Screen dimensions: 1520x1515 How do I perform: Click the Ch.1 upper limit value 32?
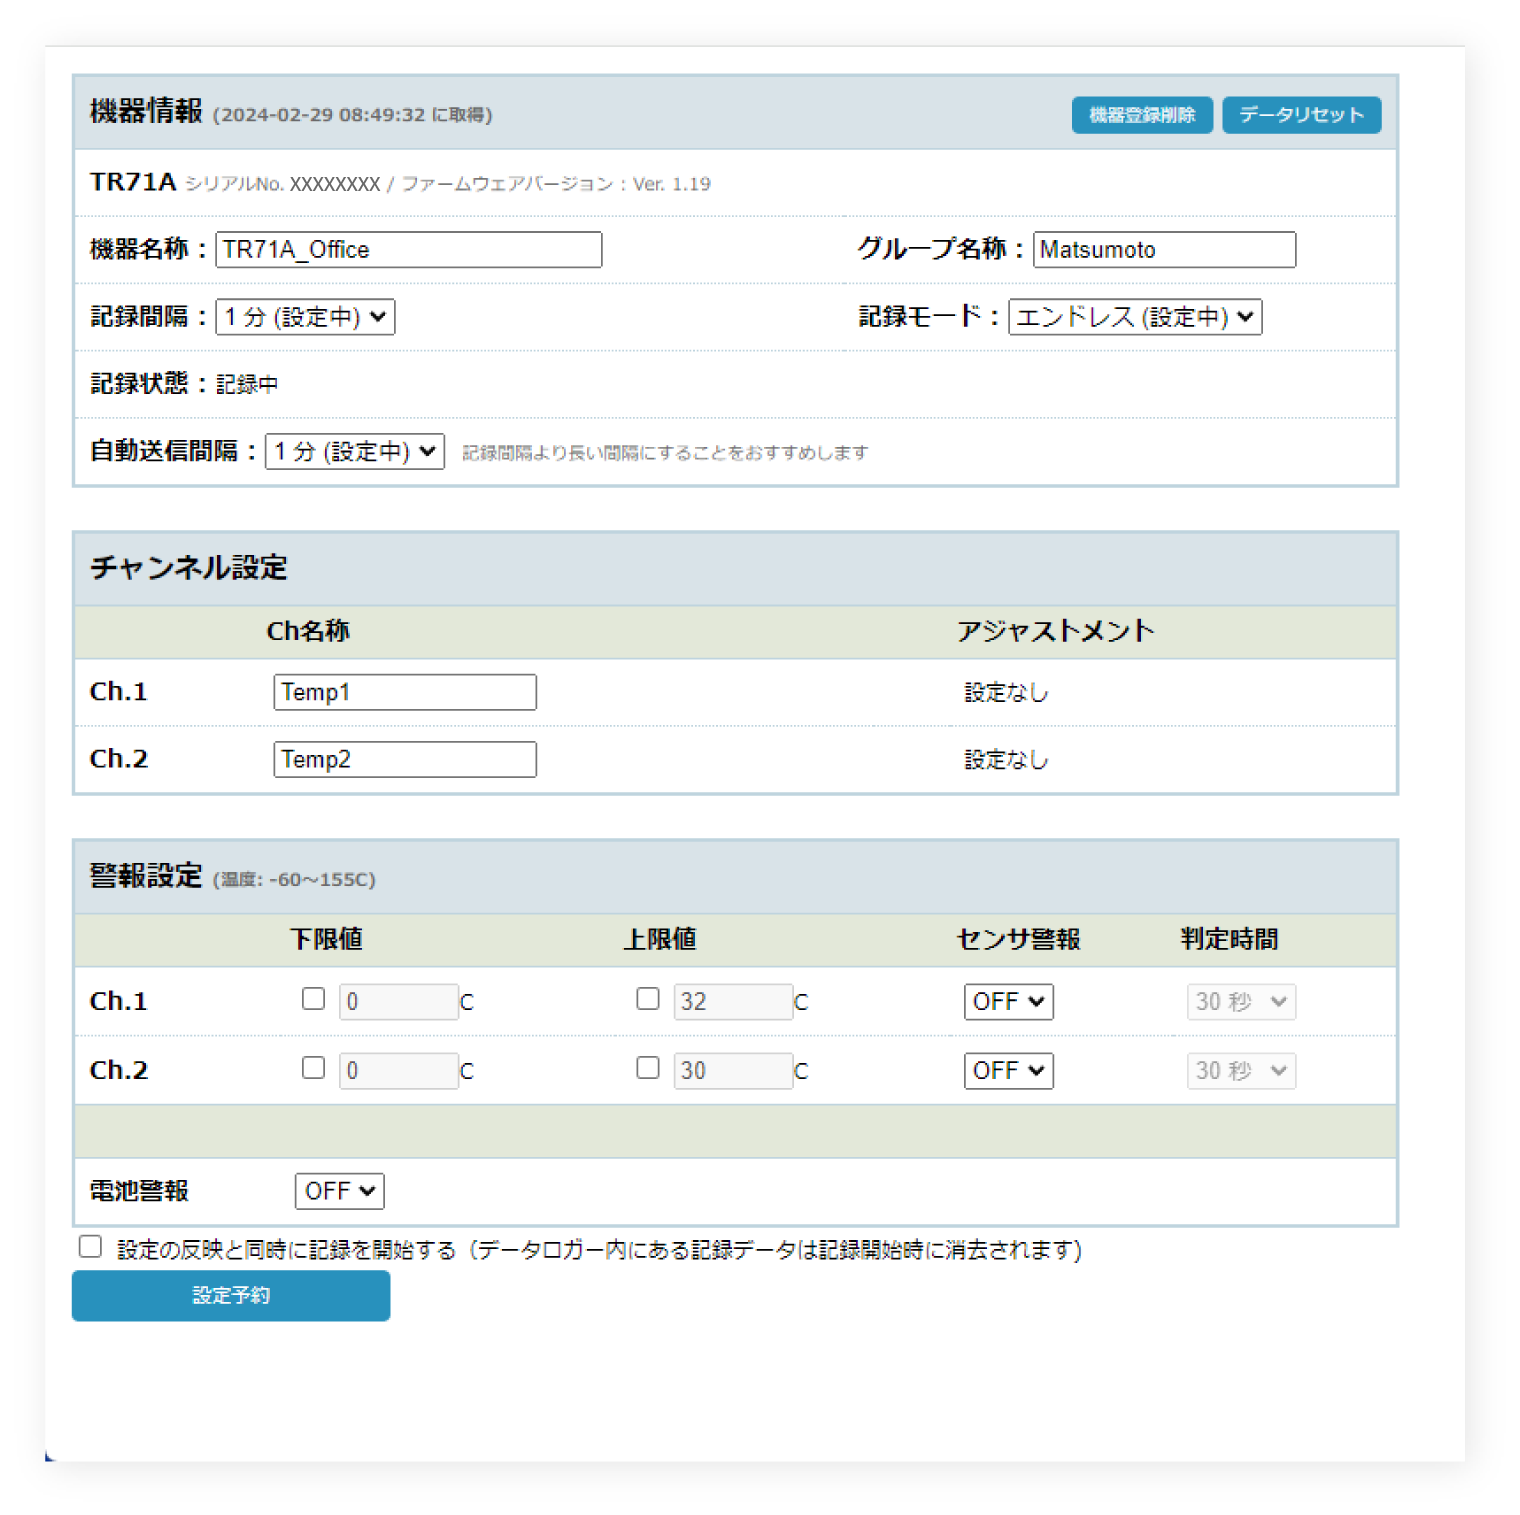pyautogui.click(x=733, y=1001)
